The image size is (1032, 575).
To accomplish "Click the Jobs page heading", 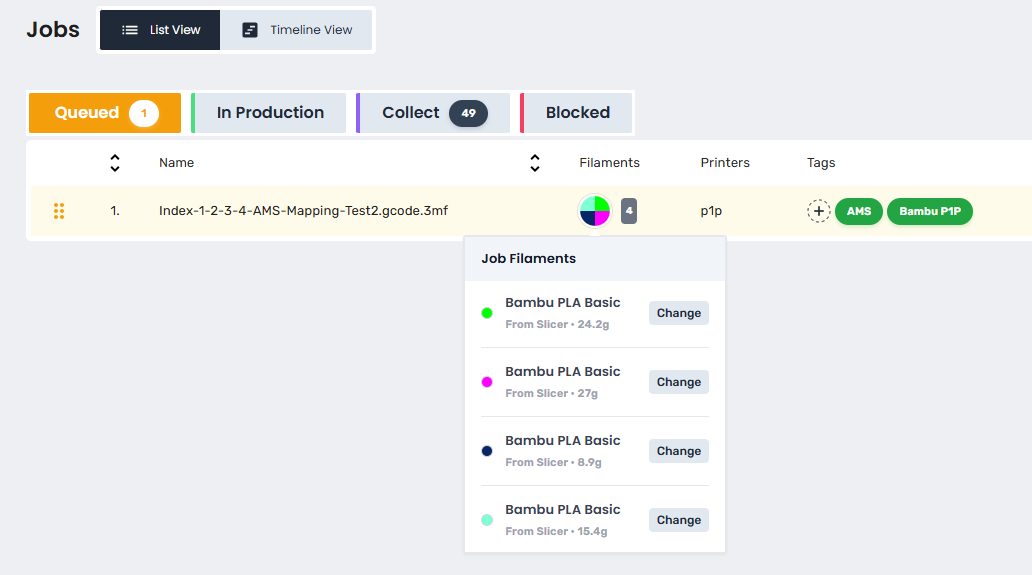I will (53, 30).
